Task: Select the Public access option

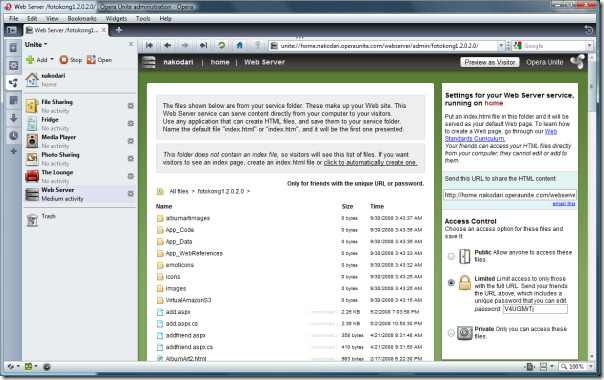Action: pos(451,256)
